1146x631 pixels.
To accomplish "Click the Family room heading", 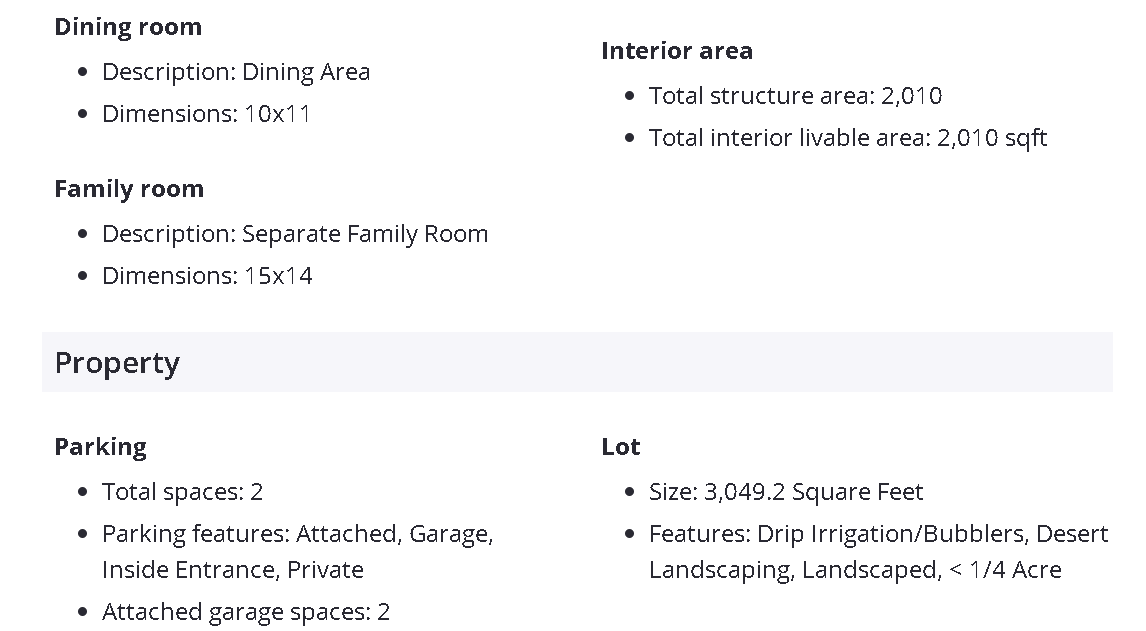I will point(129,189).
